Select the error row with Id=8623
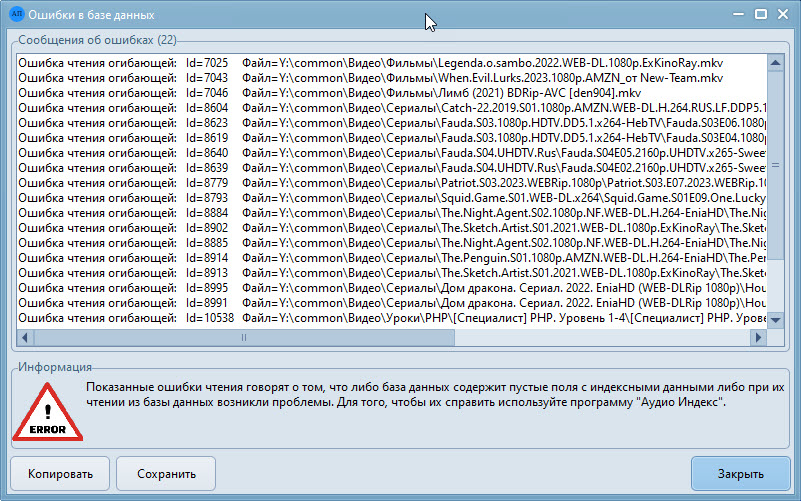Screen dimensions: 801x501 (x=392, y=123)
